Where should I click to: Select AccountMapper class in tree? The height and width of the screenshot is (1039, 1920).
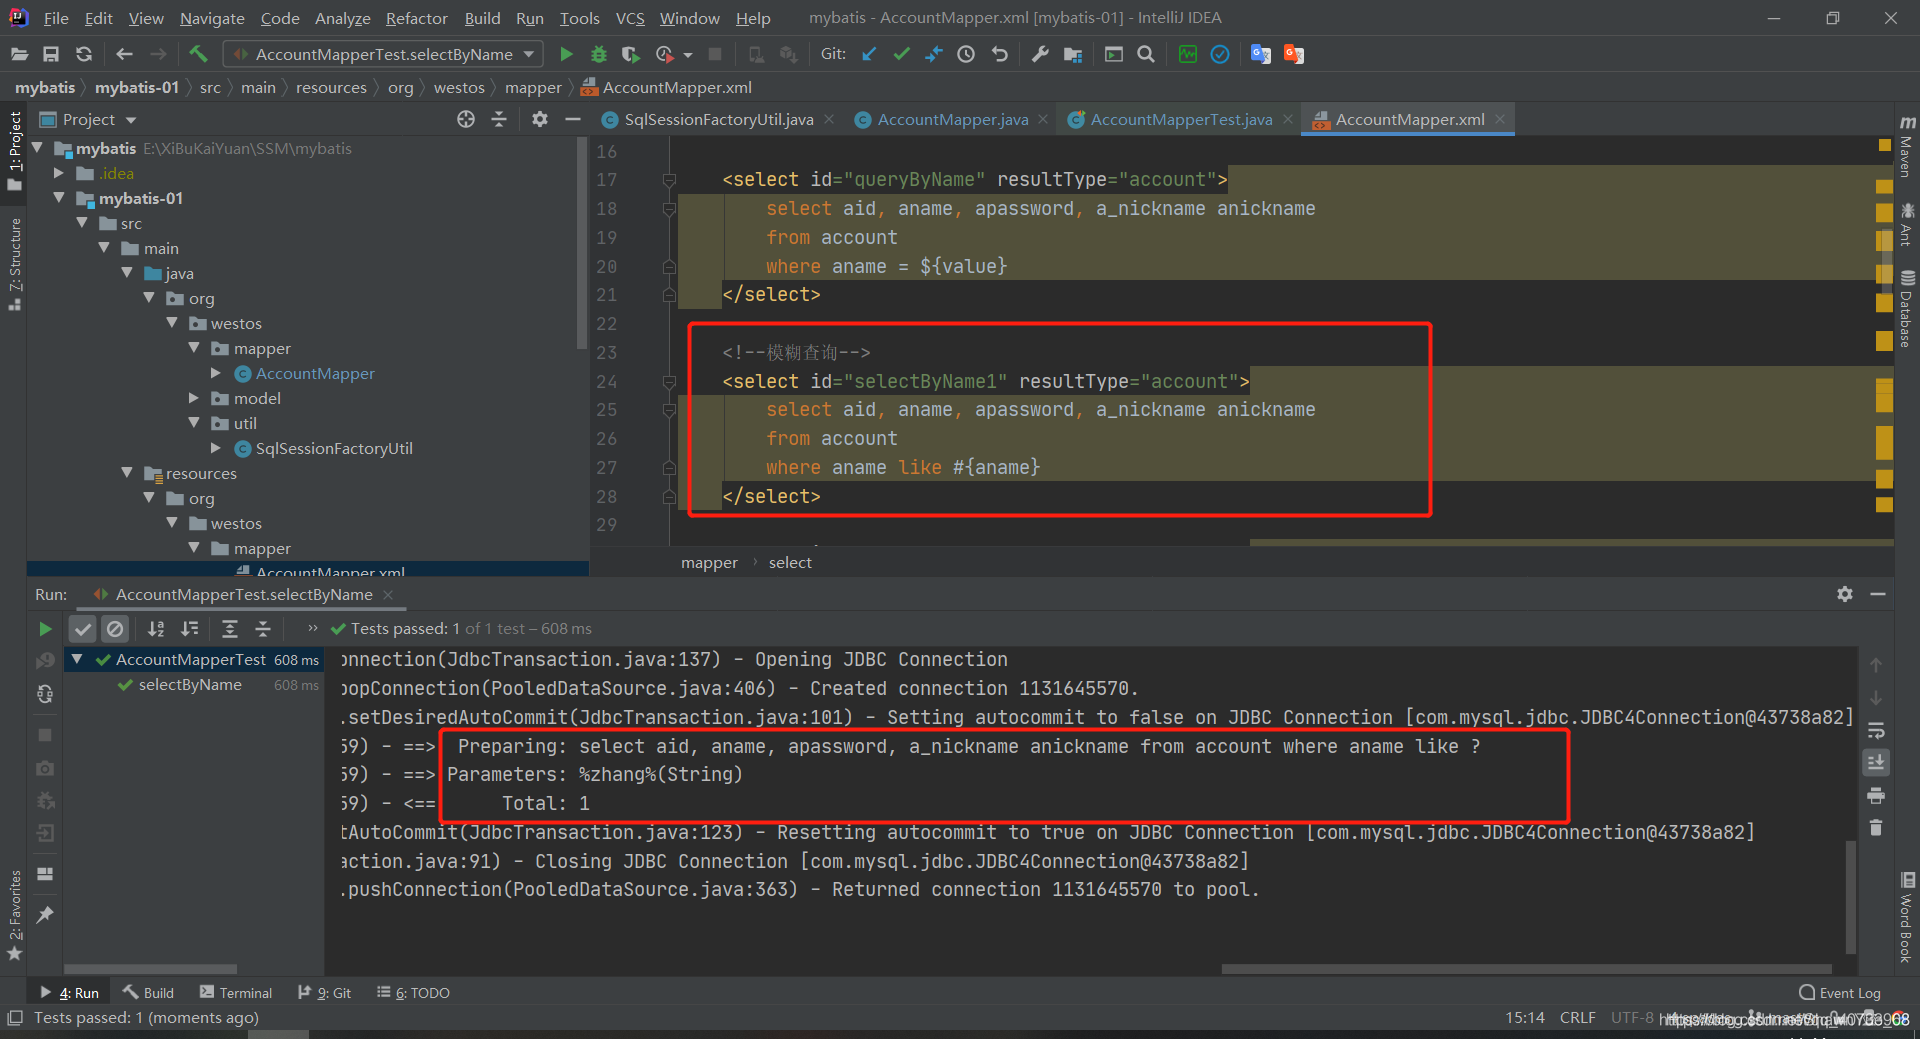coord(315,373)
